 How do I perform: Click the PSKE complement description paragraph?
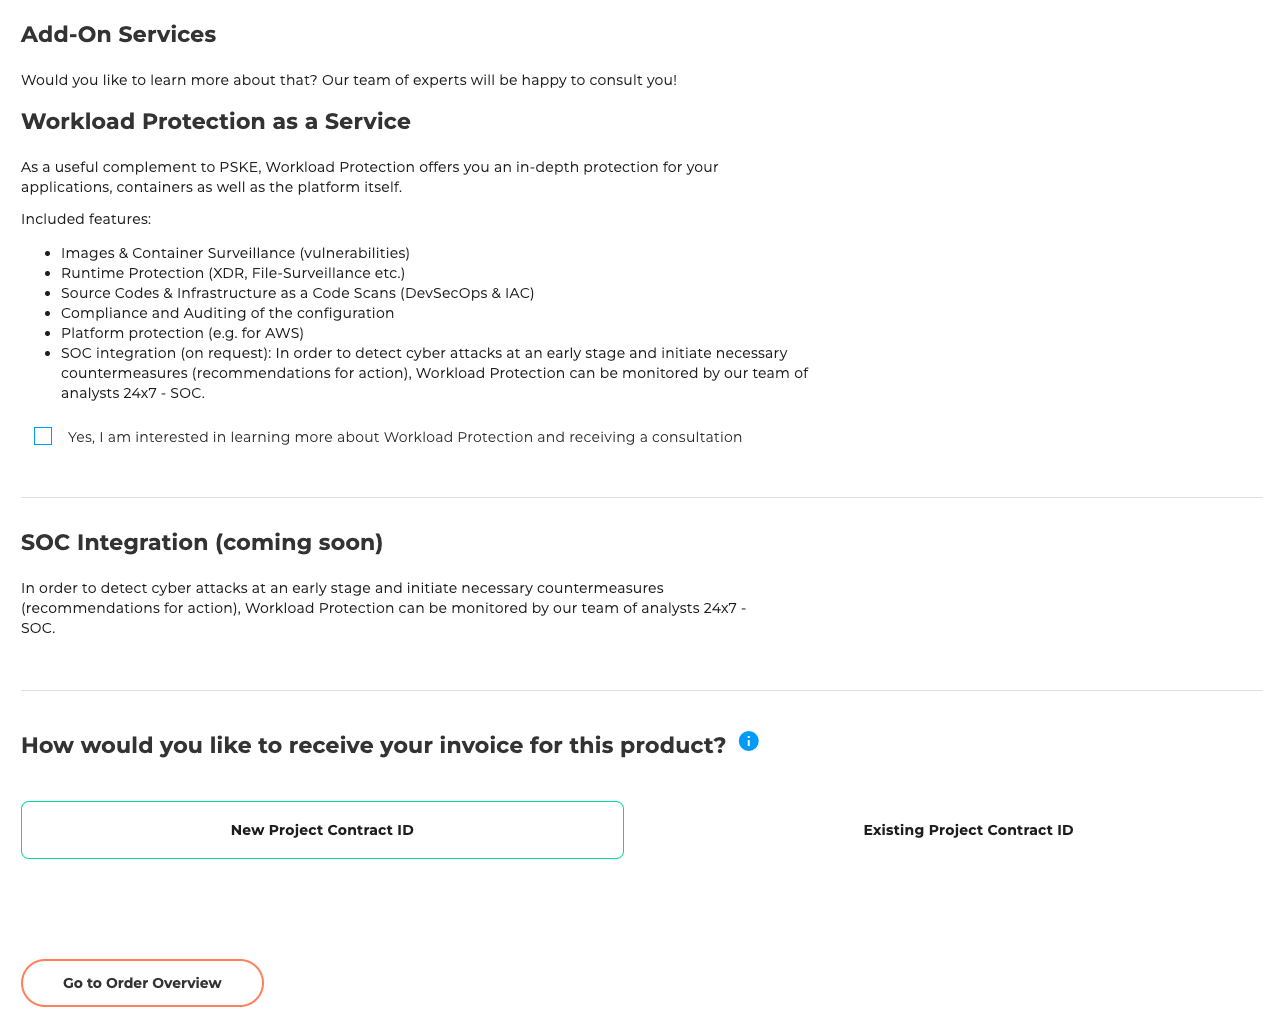(x=369, y=177)
